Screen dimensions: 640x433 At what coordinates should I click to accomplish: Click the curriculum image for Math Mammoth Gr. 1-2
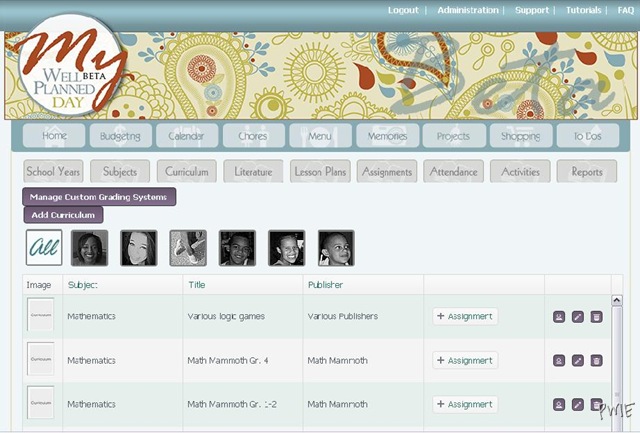[41, 403]
